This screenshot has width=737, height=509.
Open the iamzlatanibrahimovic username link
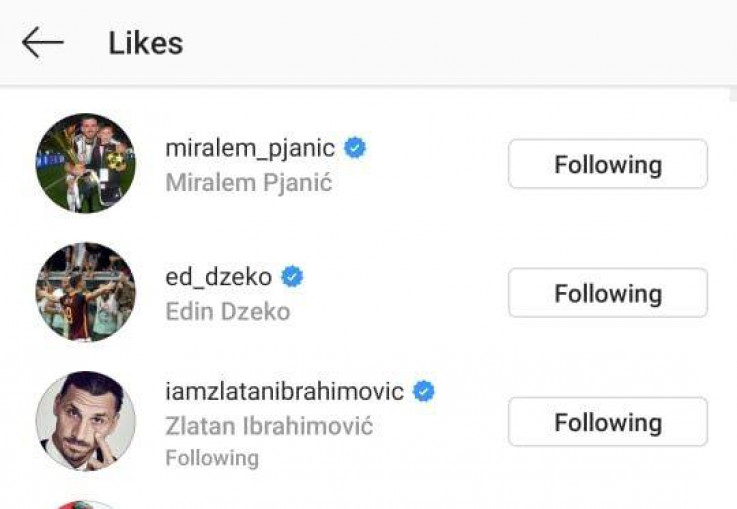point(284,392)
